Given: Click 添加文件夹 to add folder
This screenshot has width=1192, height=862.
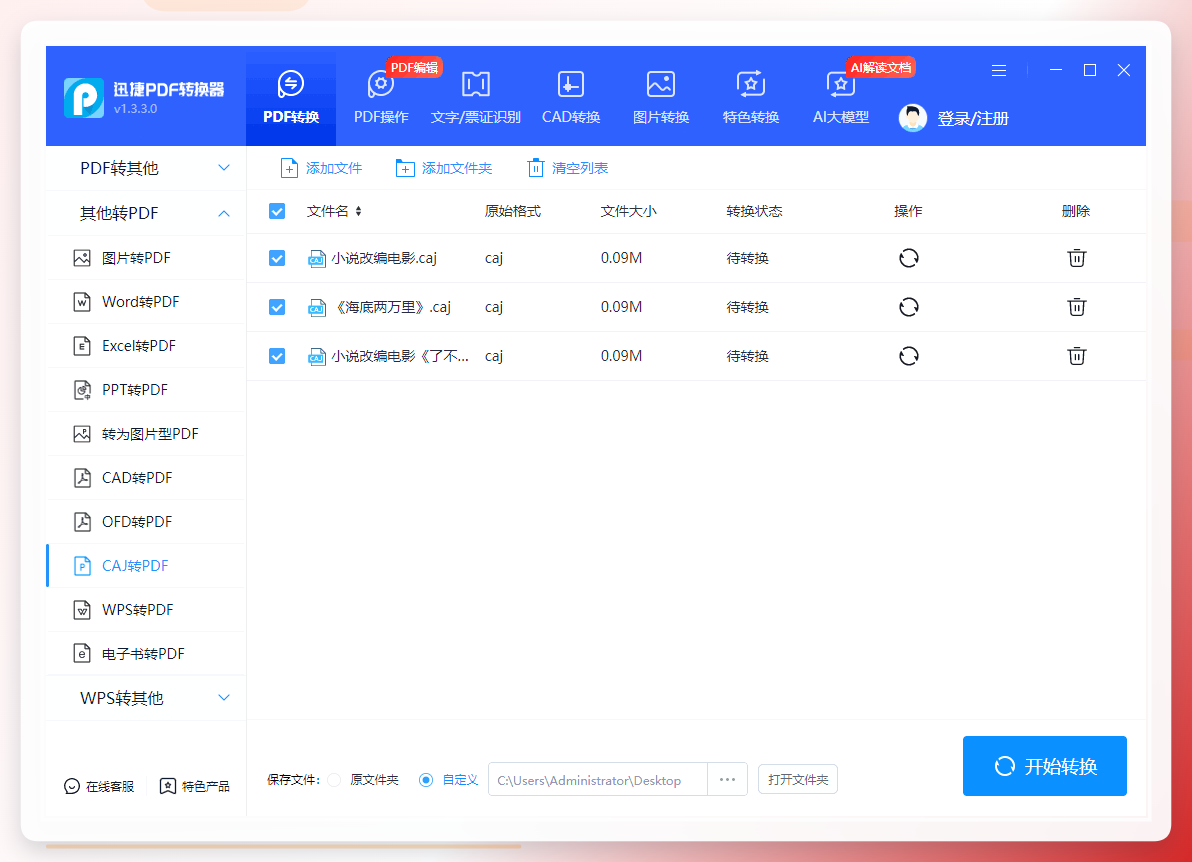Looking at the screenshot, I should click(x=444, y=168).
